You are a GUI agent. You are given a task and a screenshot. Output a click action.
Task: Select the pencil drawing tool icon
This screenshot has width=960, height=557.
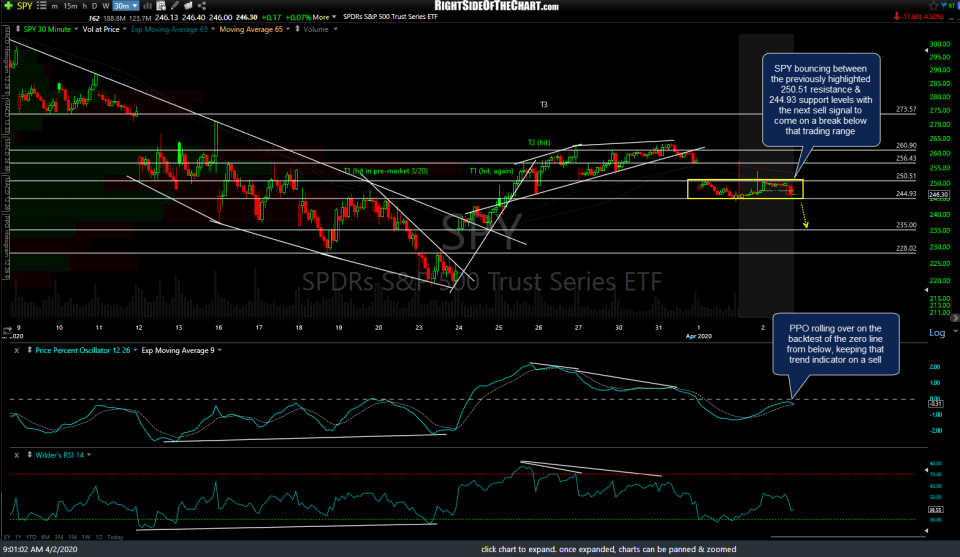coord(174,6)
